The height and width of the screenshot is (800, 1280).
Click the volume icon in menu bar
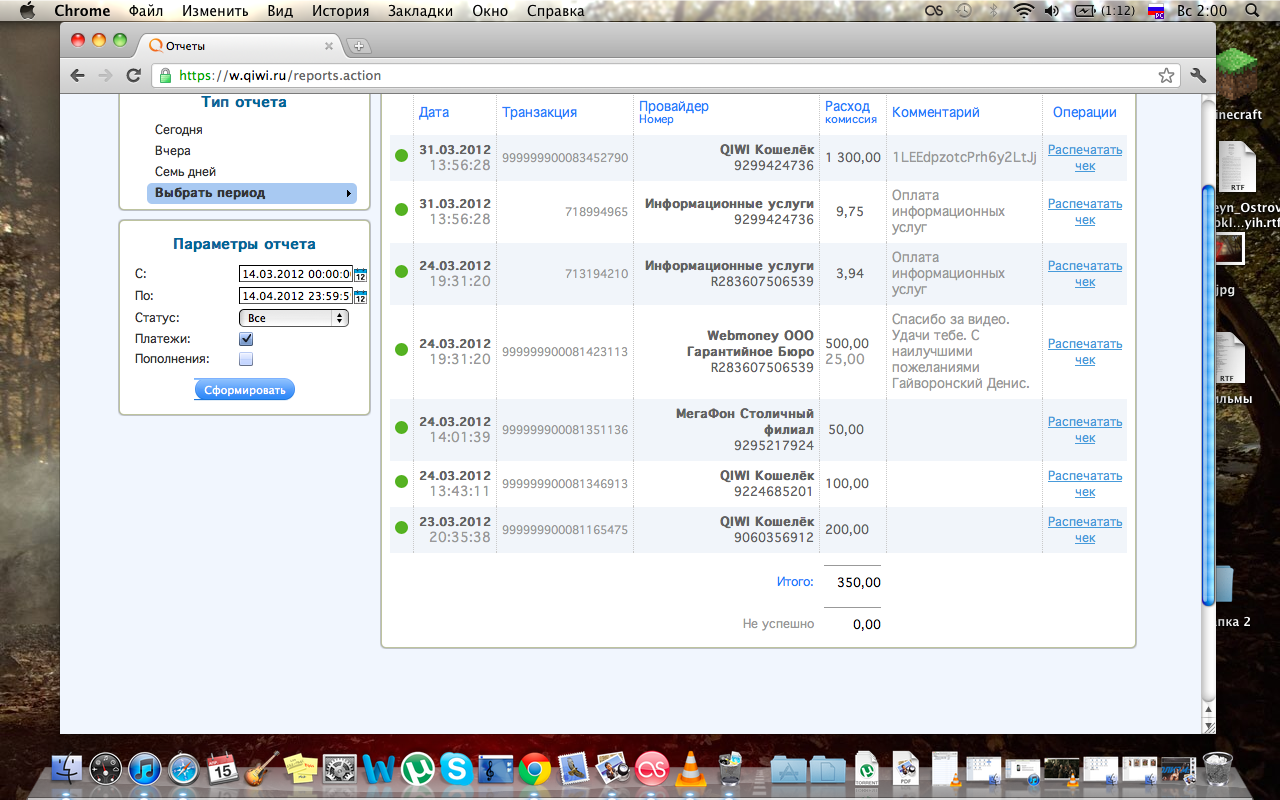1052,11
